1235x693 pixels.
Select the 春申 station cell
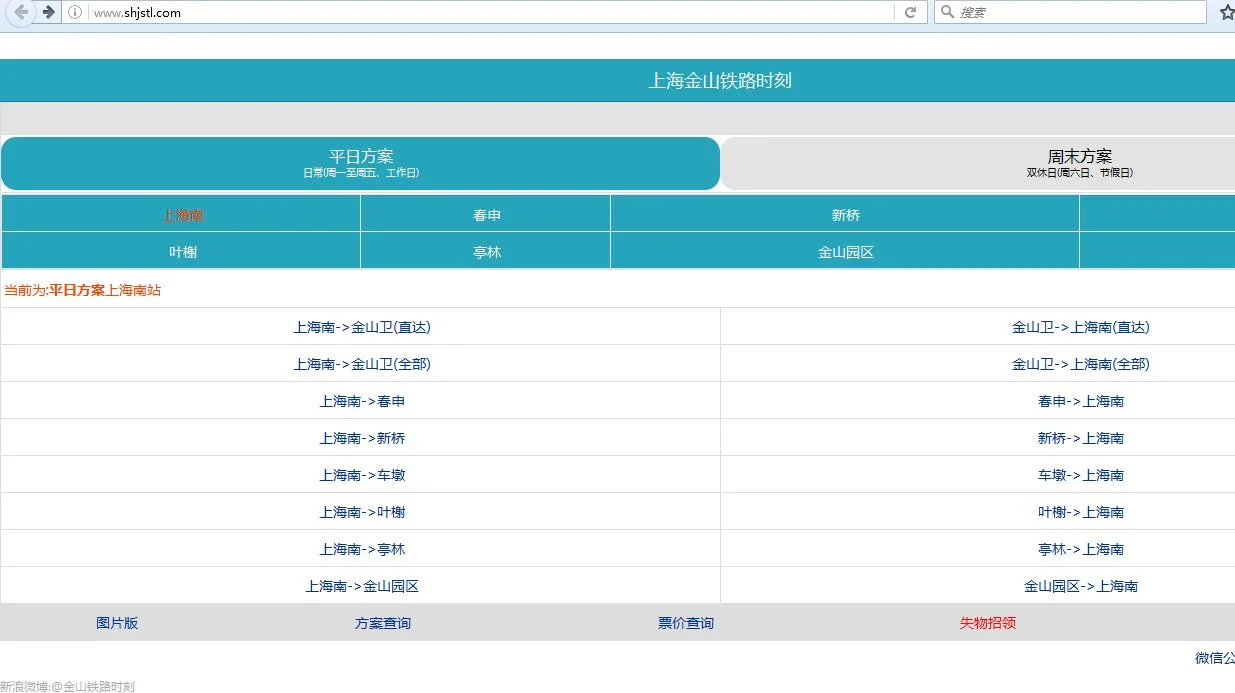[x=486, y=215]
